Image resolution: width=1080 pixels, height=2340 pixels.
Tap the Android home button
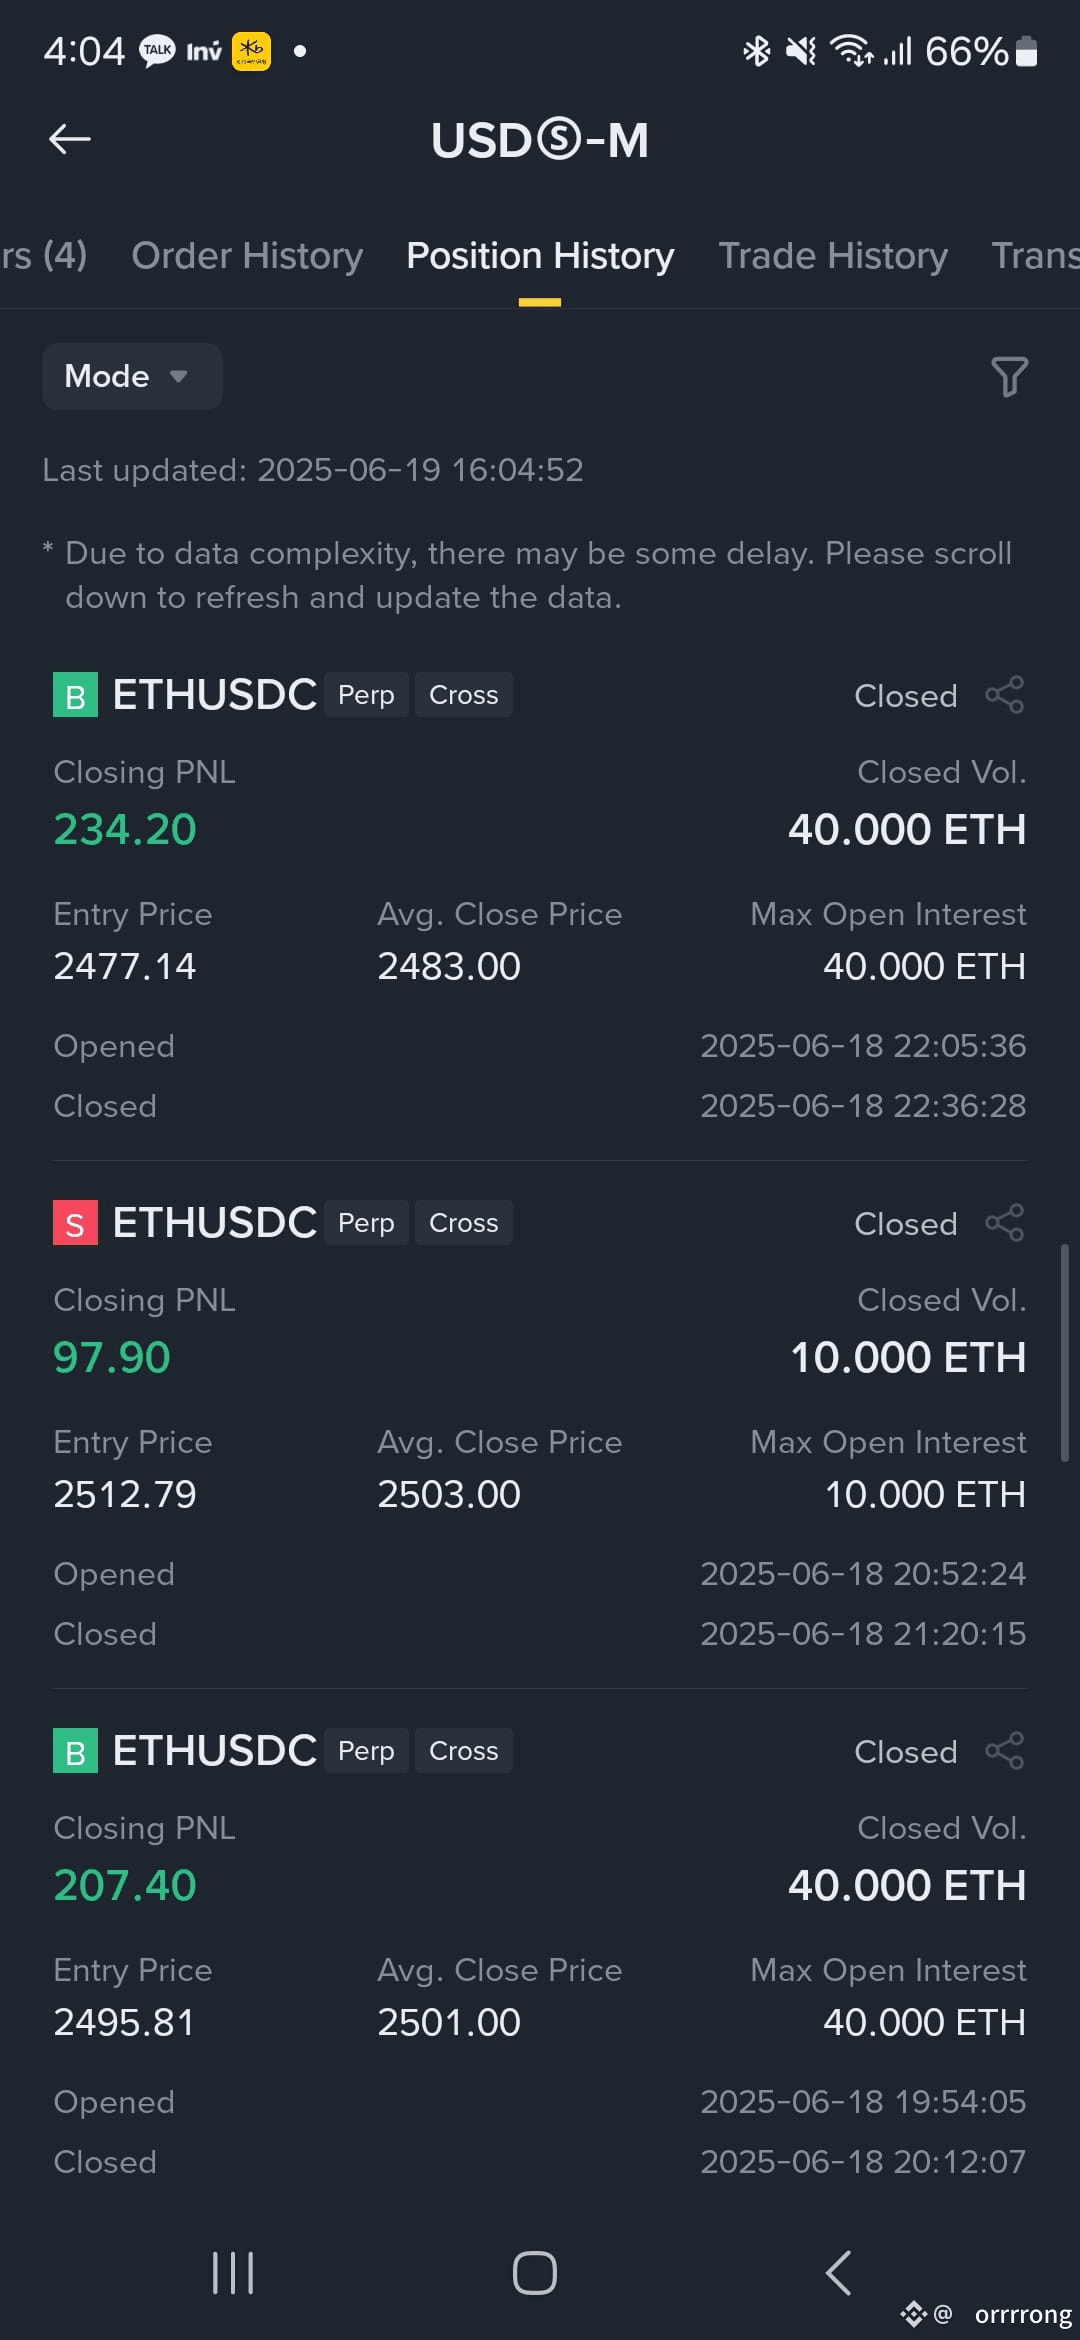[x=535, y=2273]
